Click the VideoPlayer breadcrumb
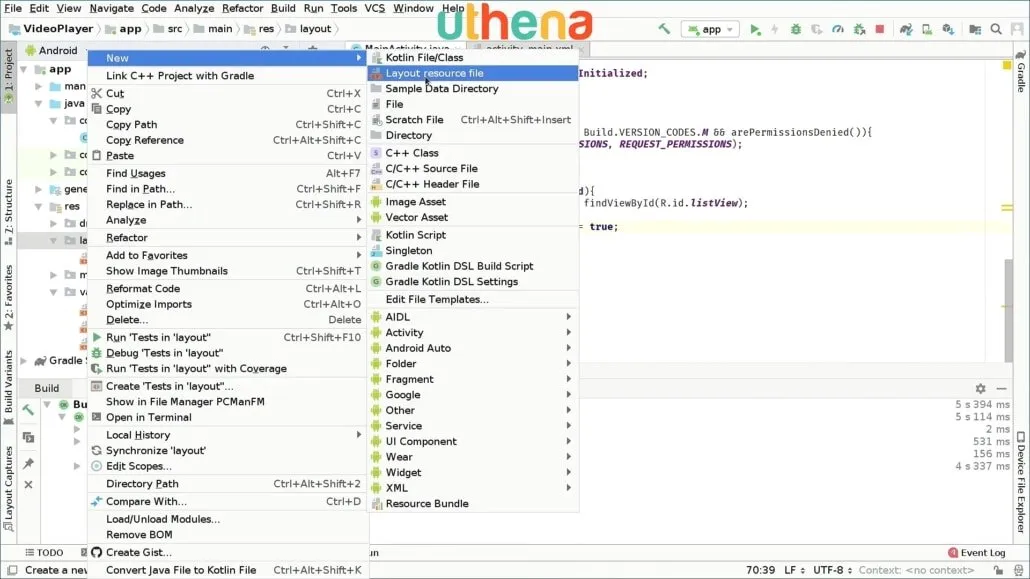 coord(51,29)
